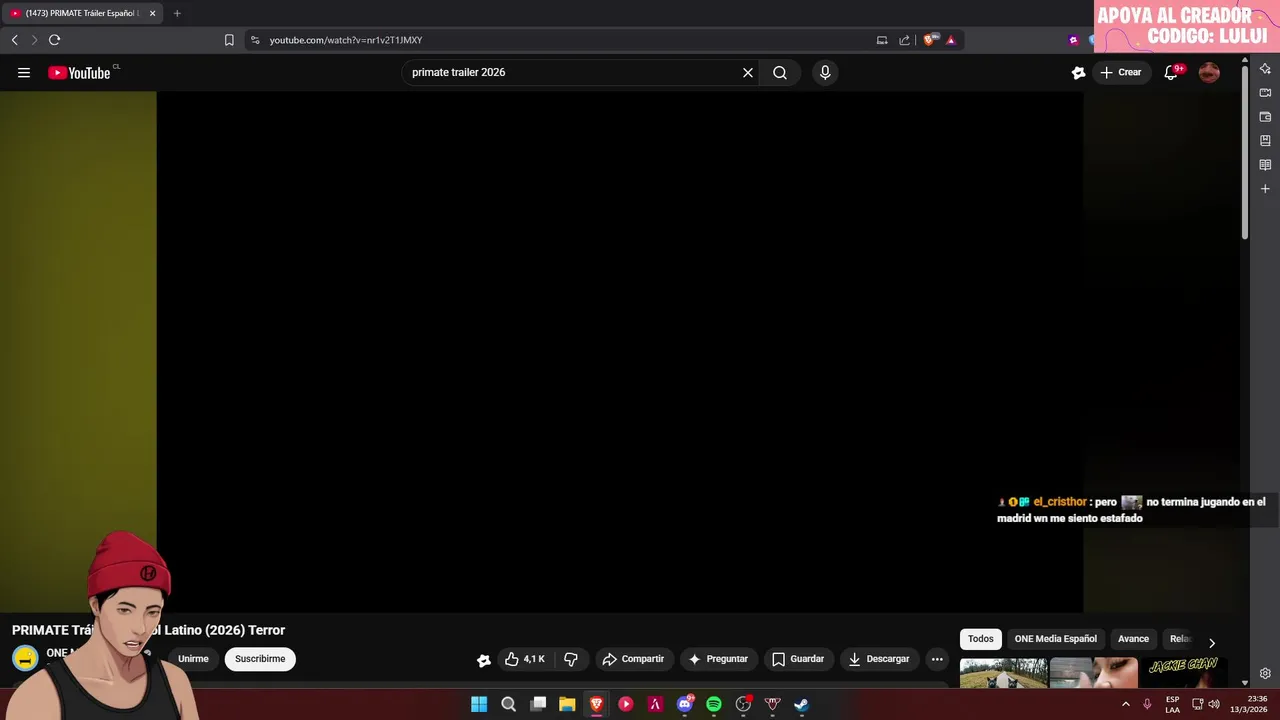
Task: Open the cast/install icon in address bar
Action: point(882,40)
